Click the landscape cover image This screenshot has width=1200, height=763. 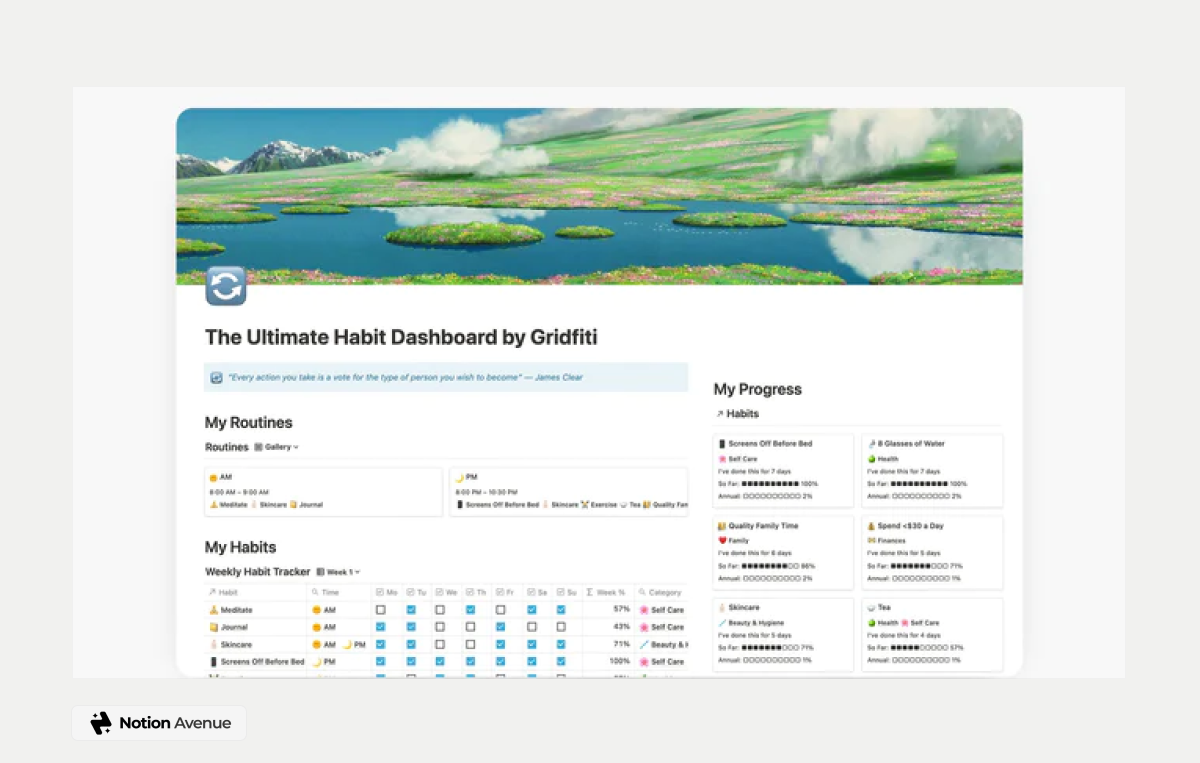pos(598,196)
